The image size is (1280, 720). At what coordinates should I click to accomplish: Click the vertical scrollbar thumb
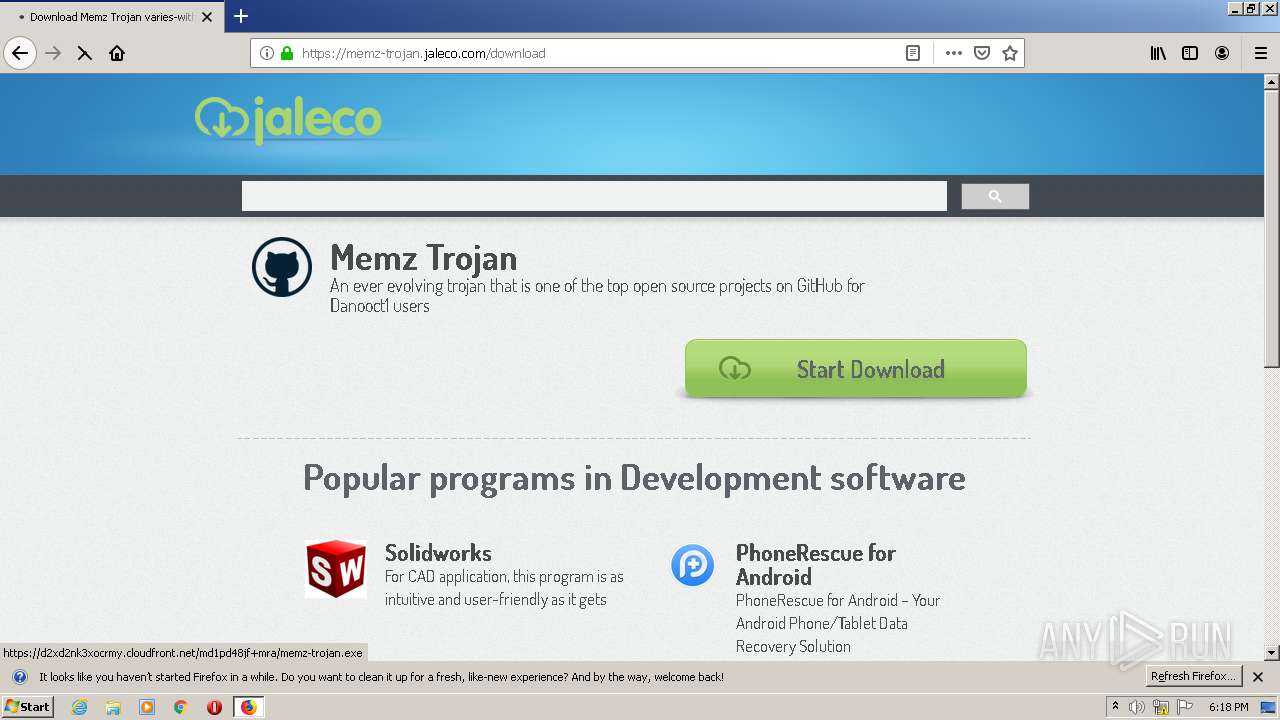[x=1272, y=228]
